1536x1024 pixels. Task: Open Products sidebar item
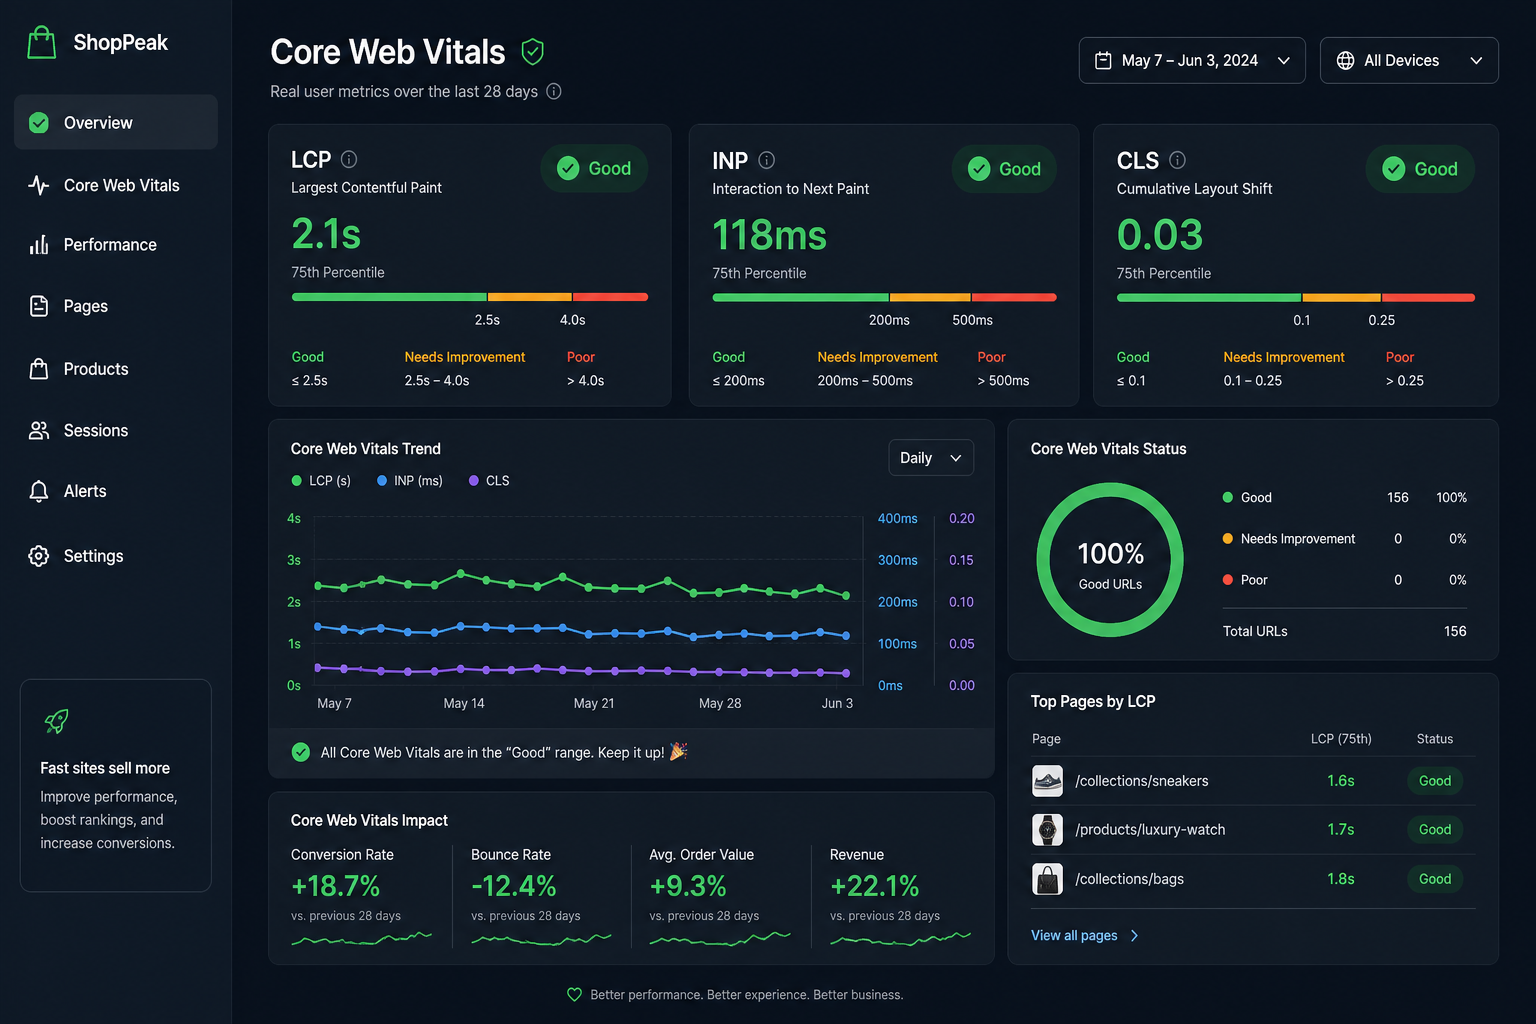pyautogui.click(x=116, y=369)
